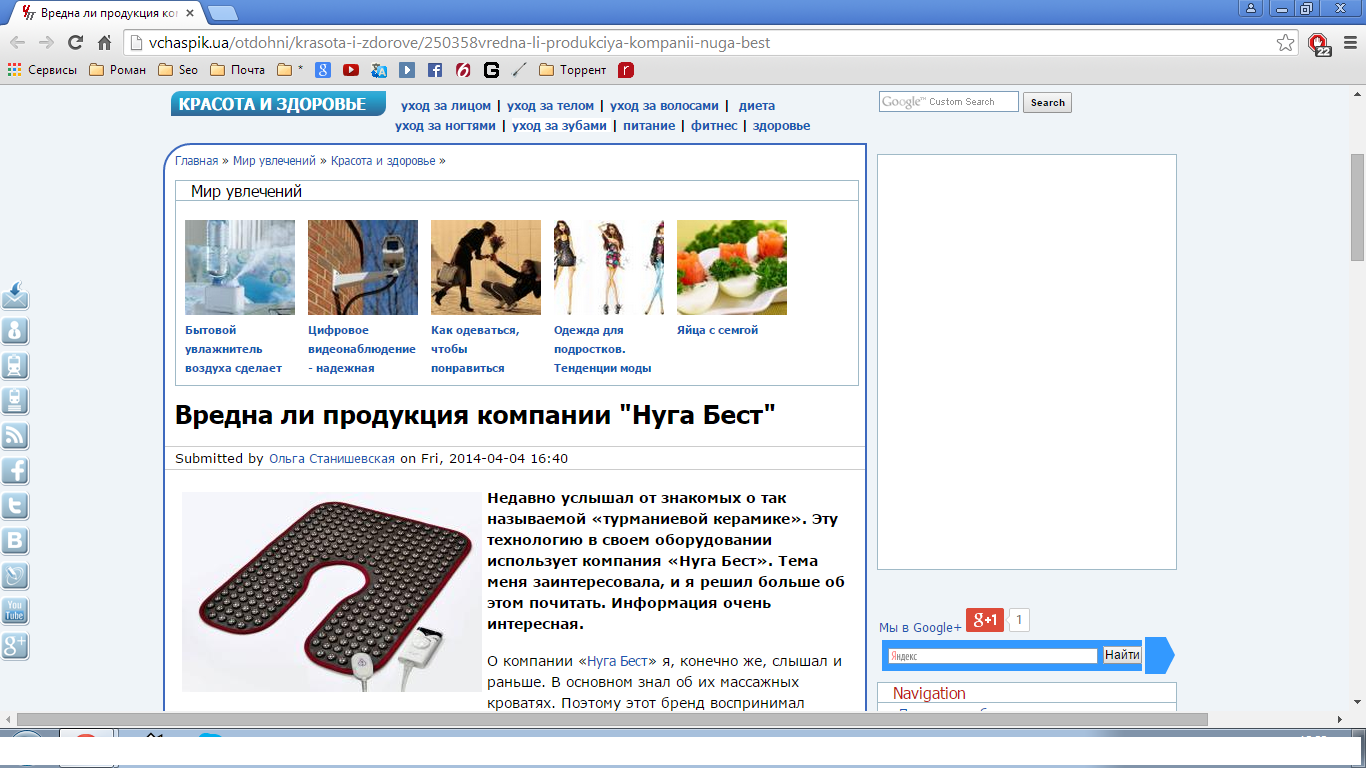Go back with the browser back arrow
1366x768 pixels.
pos(17,43)
